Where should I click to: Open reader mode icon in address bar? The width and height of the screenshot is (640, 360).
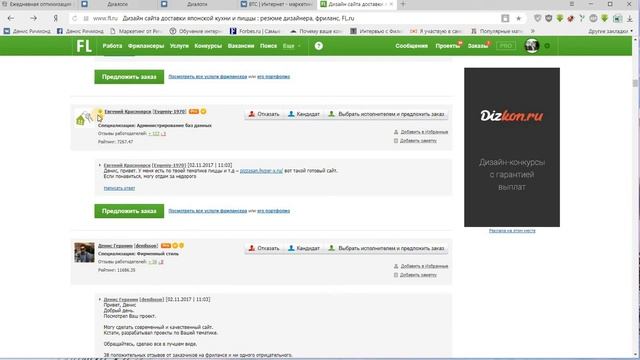(505, 18)
